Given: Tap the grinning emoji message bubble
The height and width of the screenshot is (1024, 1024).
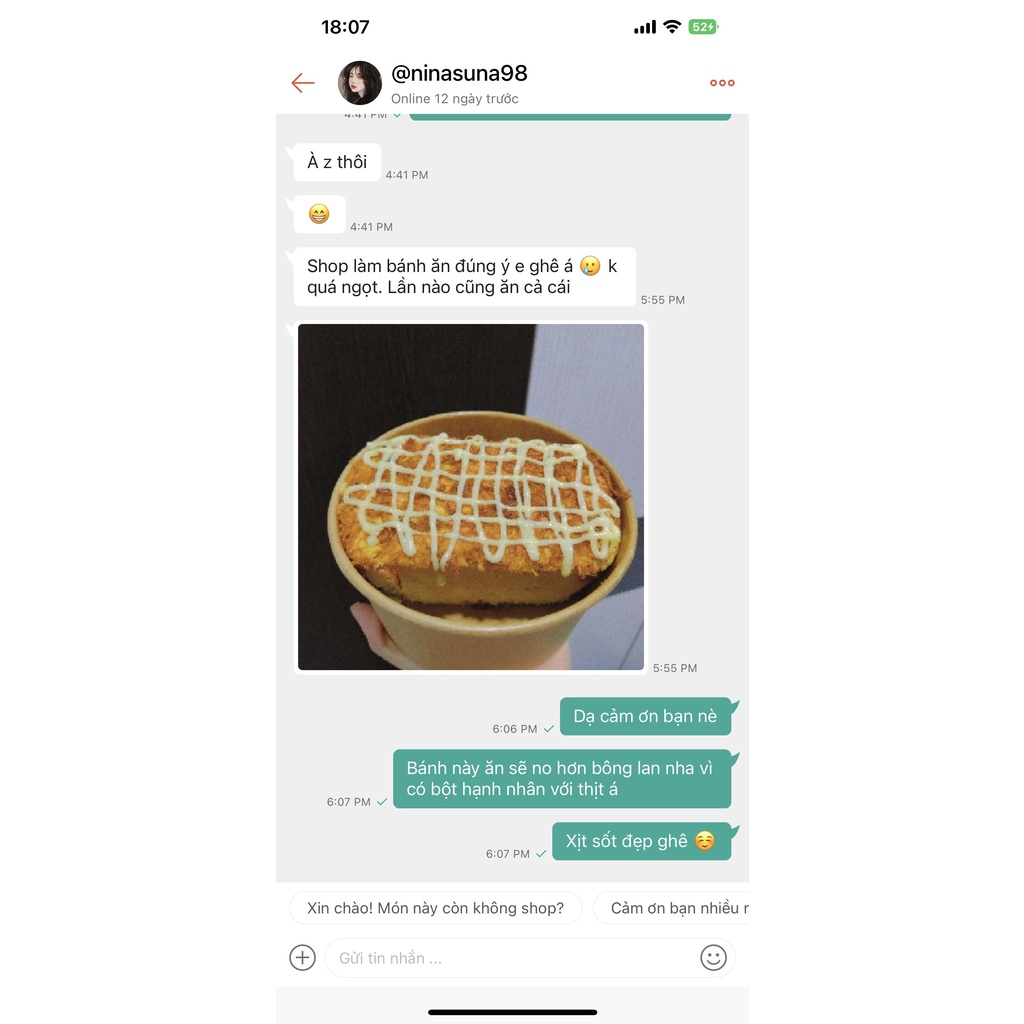Looking at the screenshot, I should 319,214.
